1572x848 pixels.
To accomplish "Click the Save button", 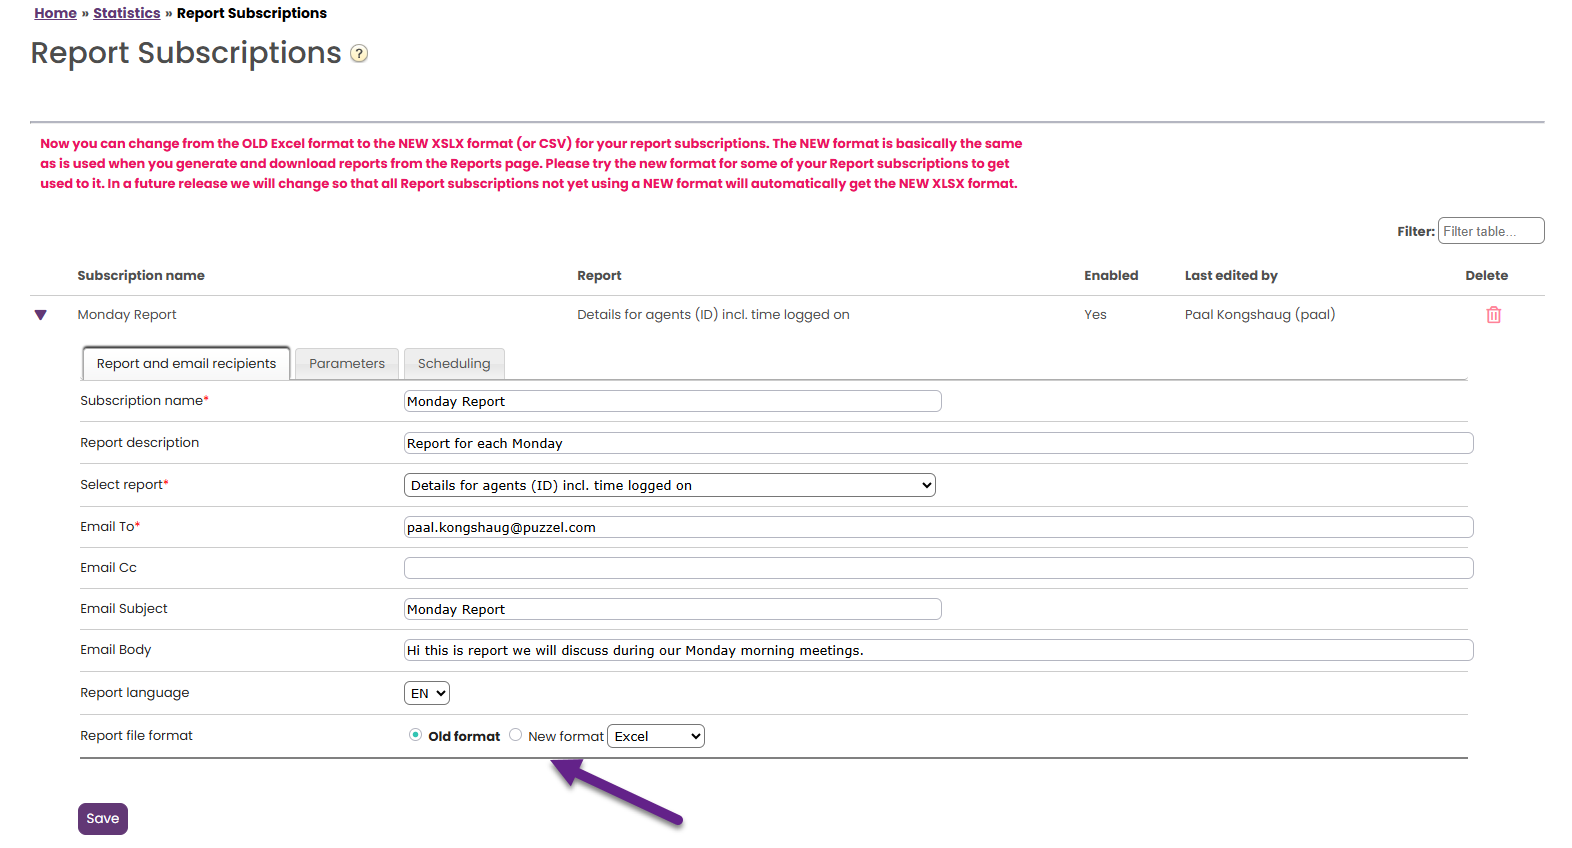I will (x=103, y=818).
